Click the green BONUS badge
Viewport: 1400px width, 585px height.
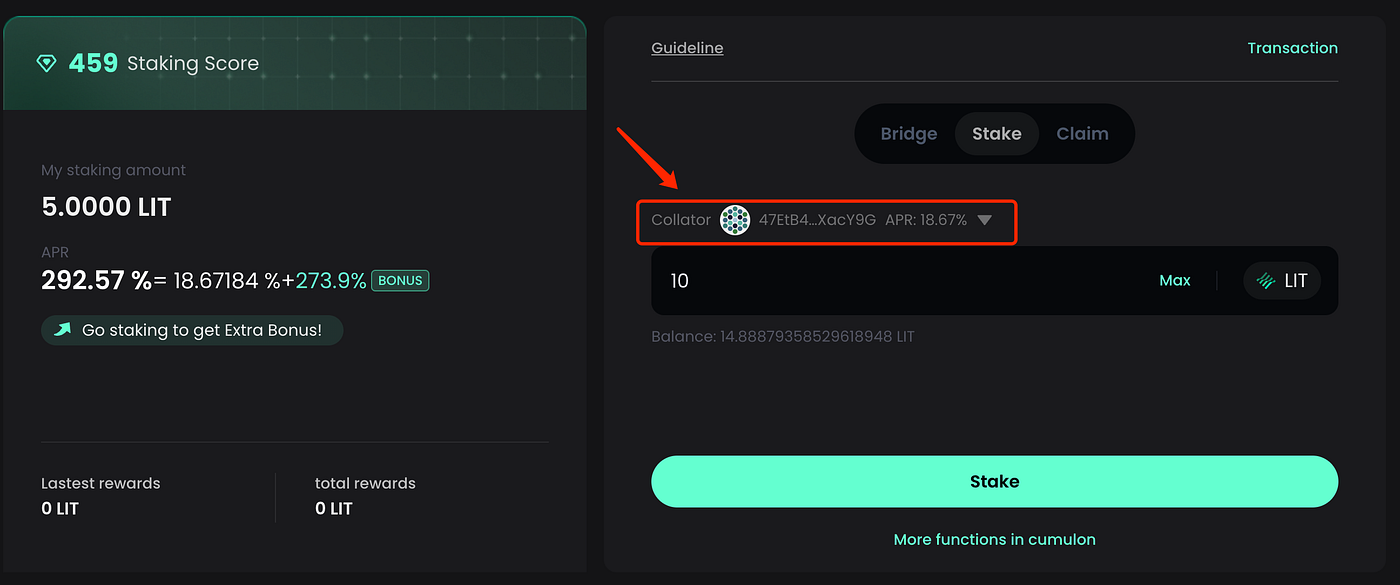(400, 281)
